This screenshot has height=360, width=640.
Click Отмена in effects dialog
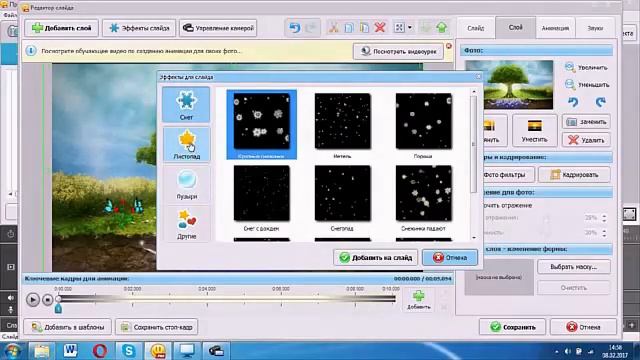(x=450, y=258)
